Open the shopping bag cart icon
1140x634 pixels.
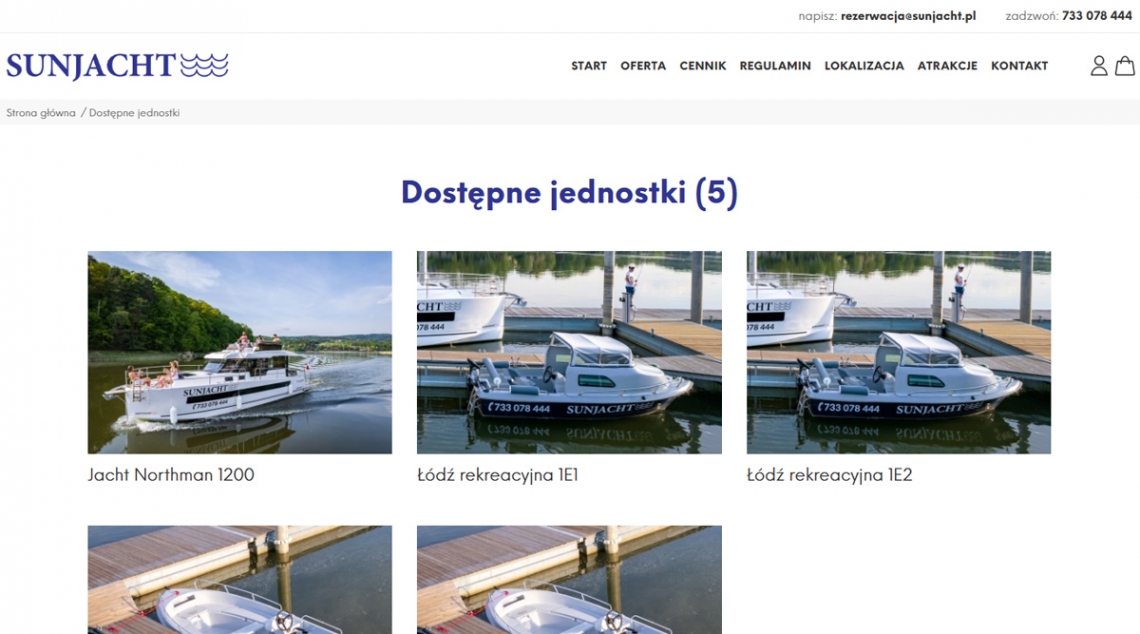[x=1125, y=65]
